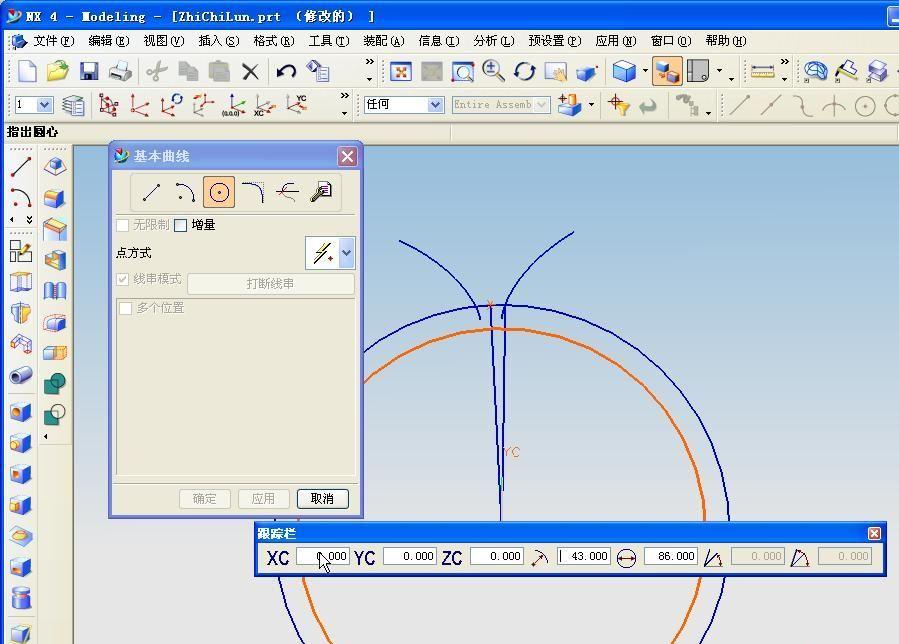Expand the 点方式 point method dropdown

coord(346,253)
